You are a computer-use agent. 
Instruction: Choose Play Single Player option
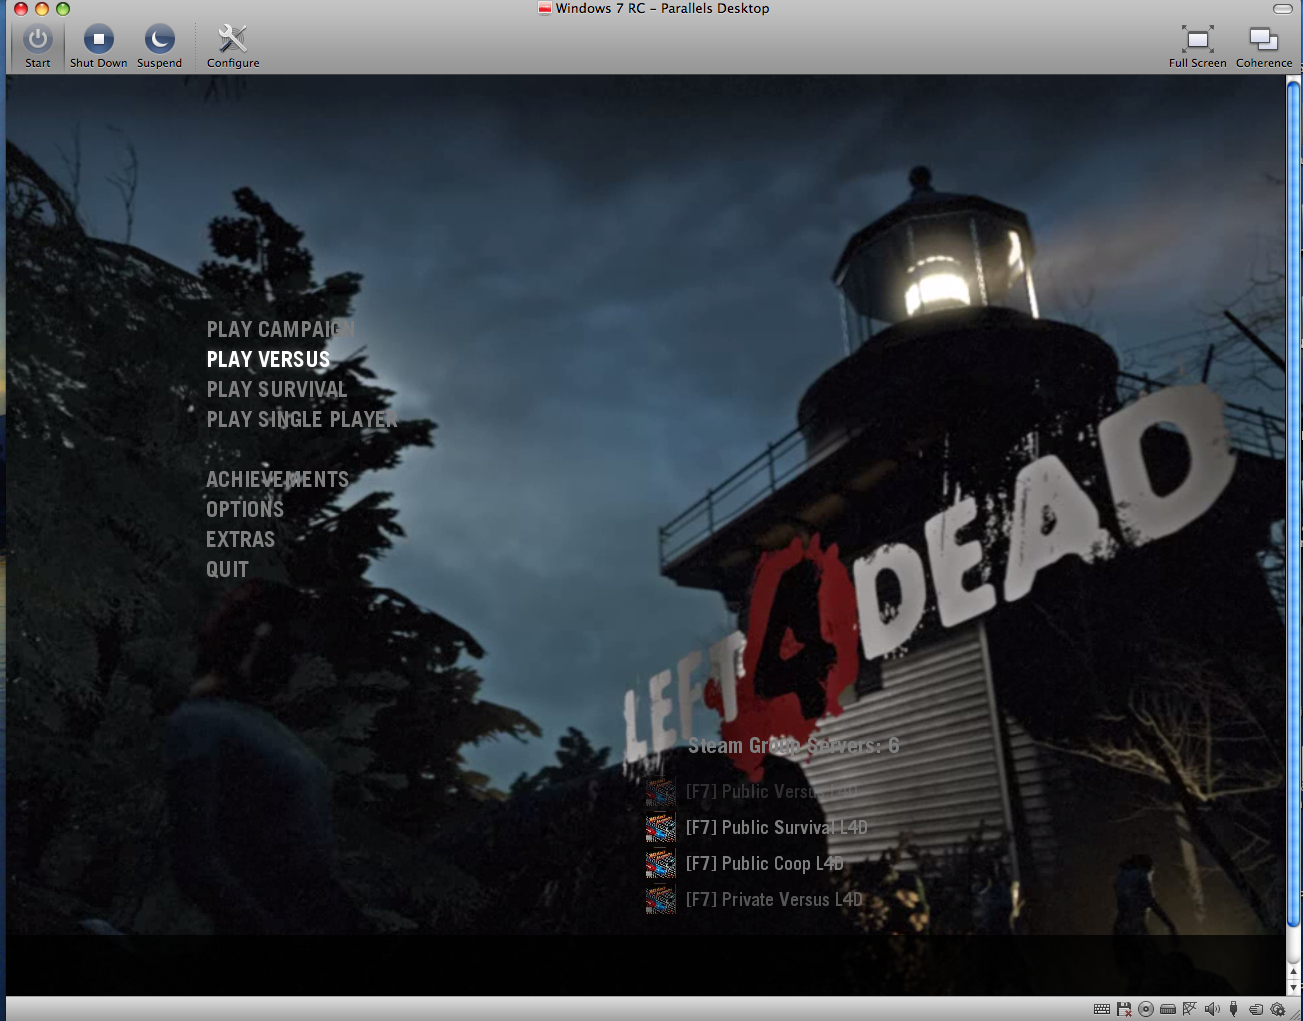coord(302,420)
